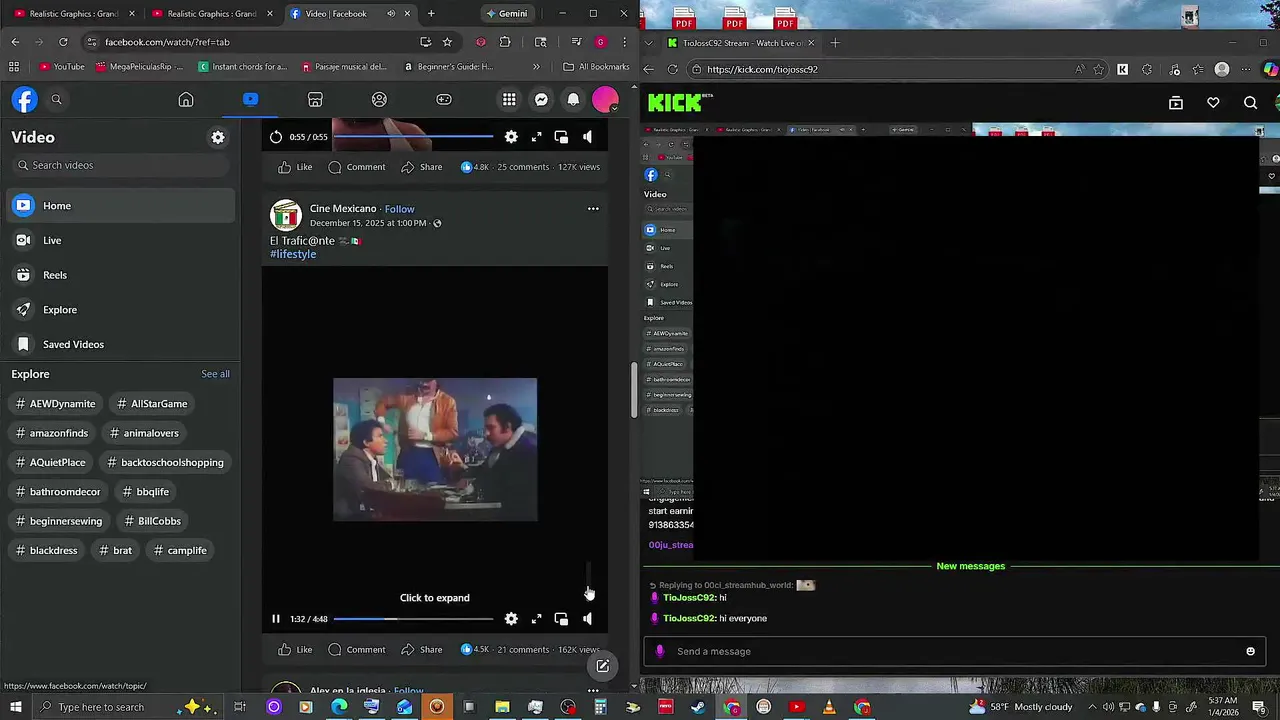Open the Facebook Gaming icon

(x=444, y=99)
